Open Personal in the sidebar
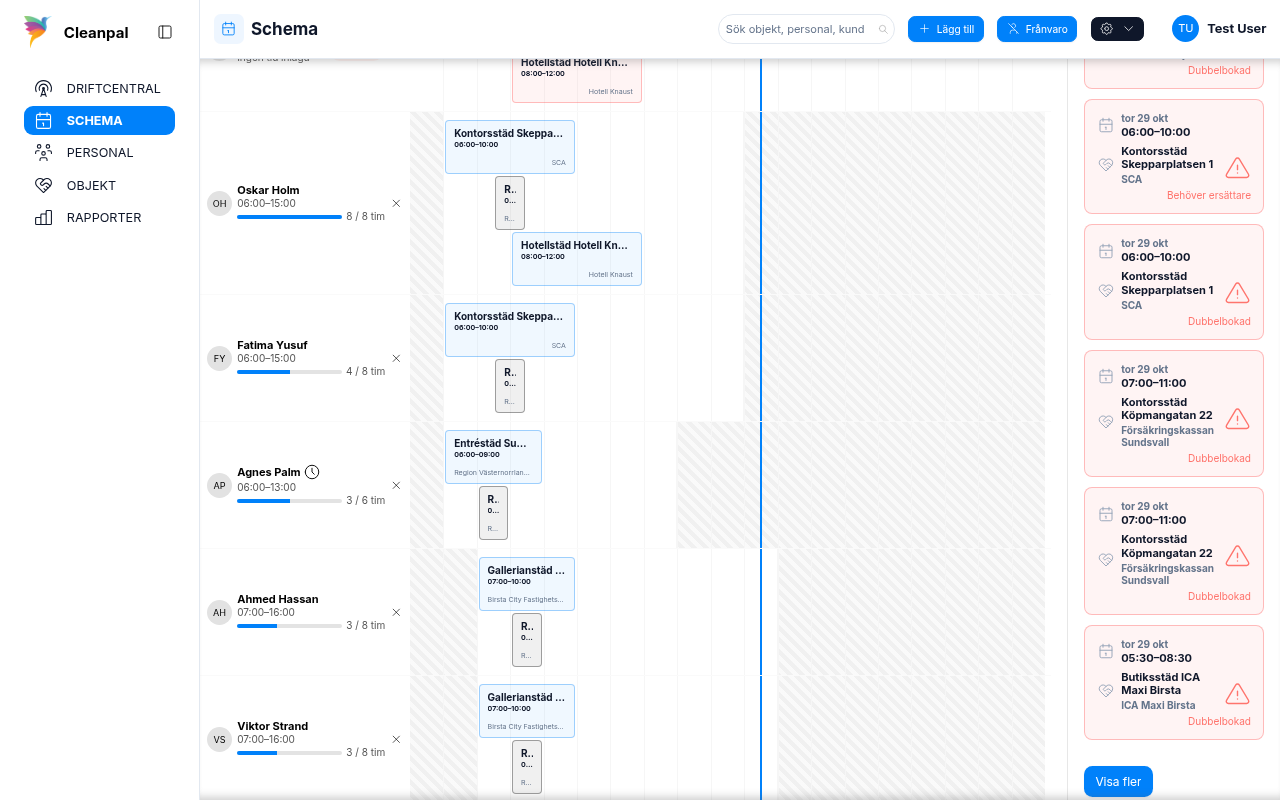 click(99, 153)
